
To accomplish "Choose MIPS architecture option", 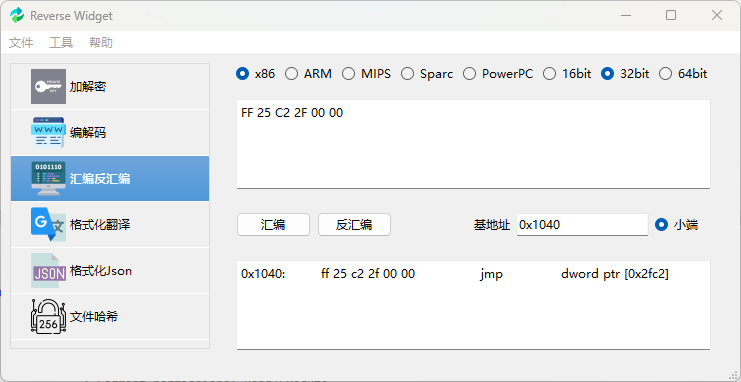I will pyautogui.click(x=367, y=74).
